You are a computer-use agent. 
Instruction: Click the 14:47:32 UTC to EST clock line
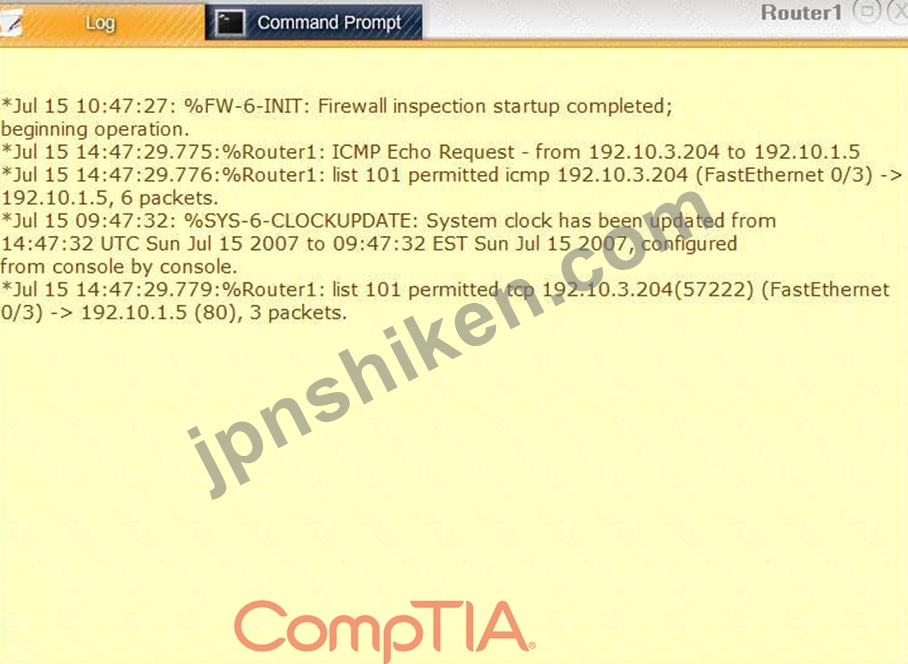369,244
